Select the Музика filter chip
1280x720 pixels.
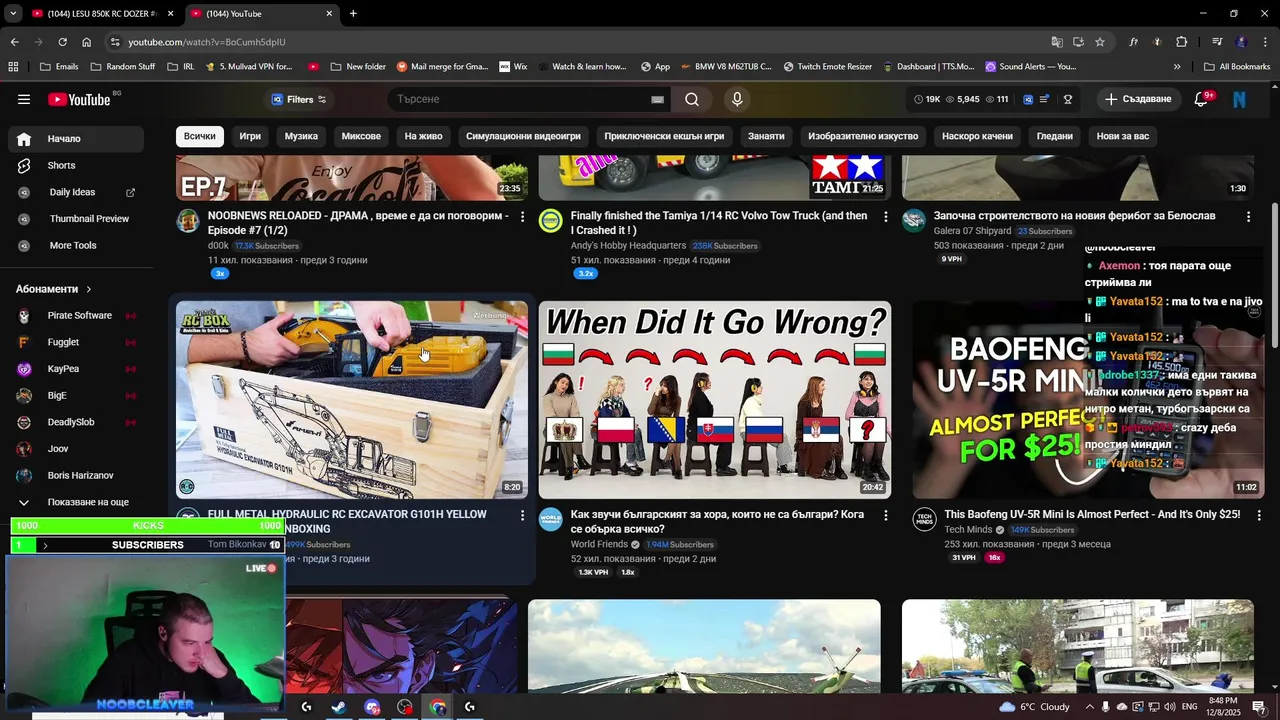tap(301, 136)
